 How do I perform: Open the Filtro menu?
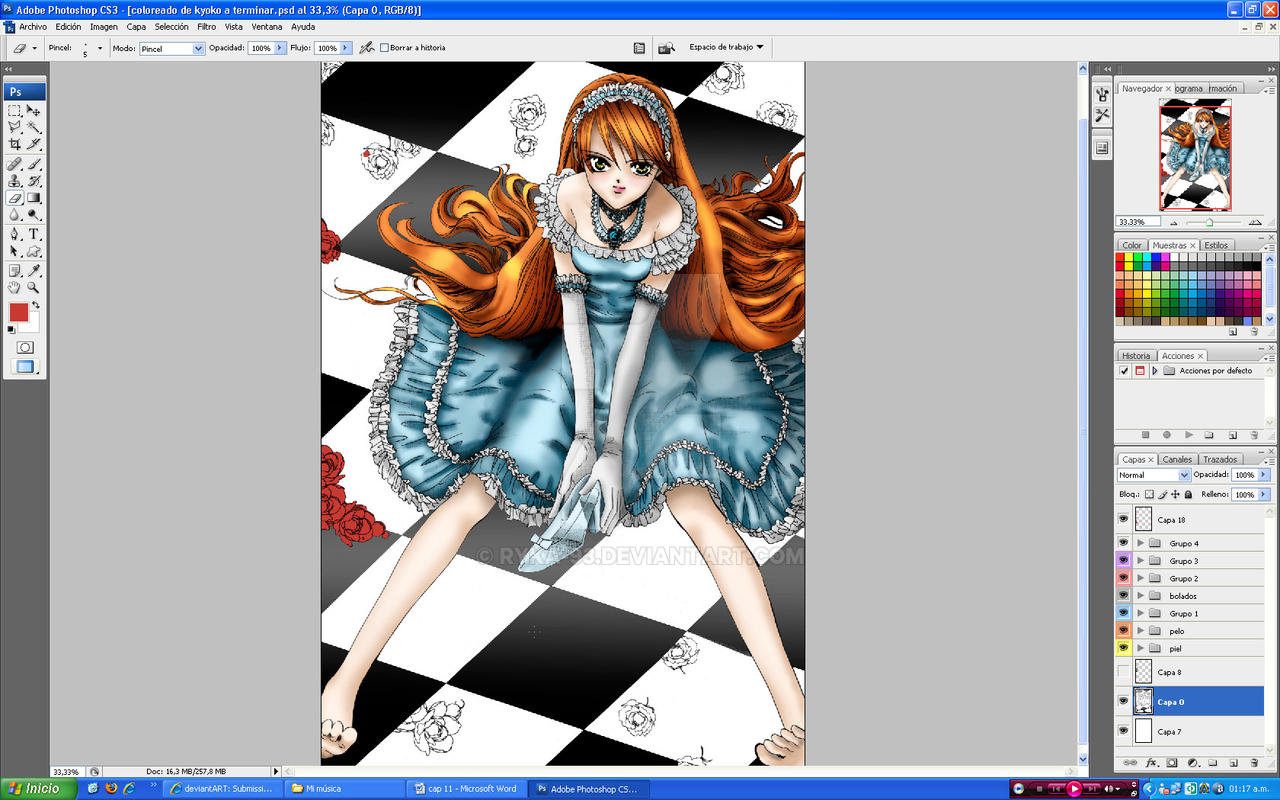(x=206, y=27)
